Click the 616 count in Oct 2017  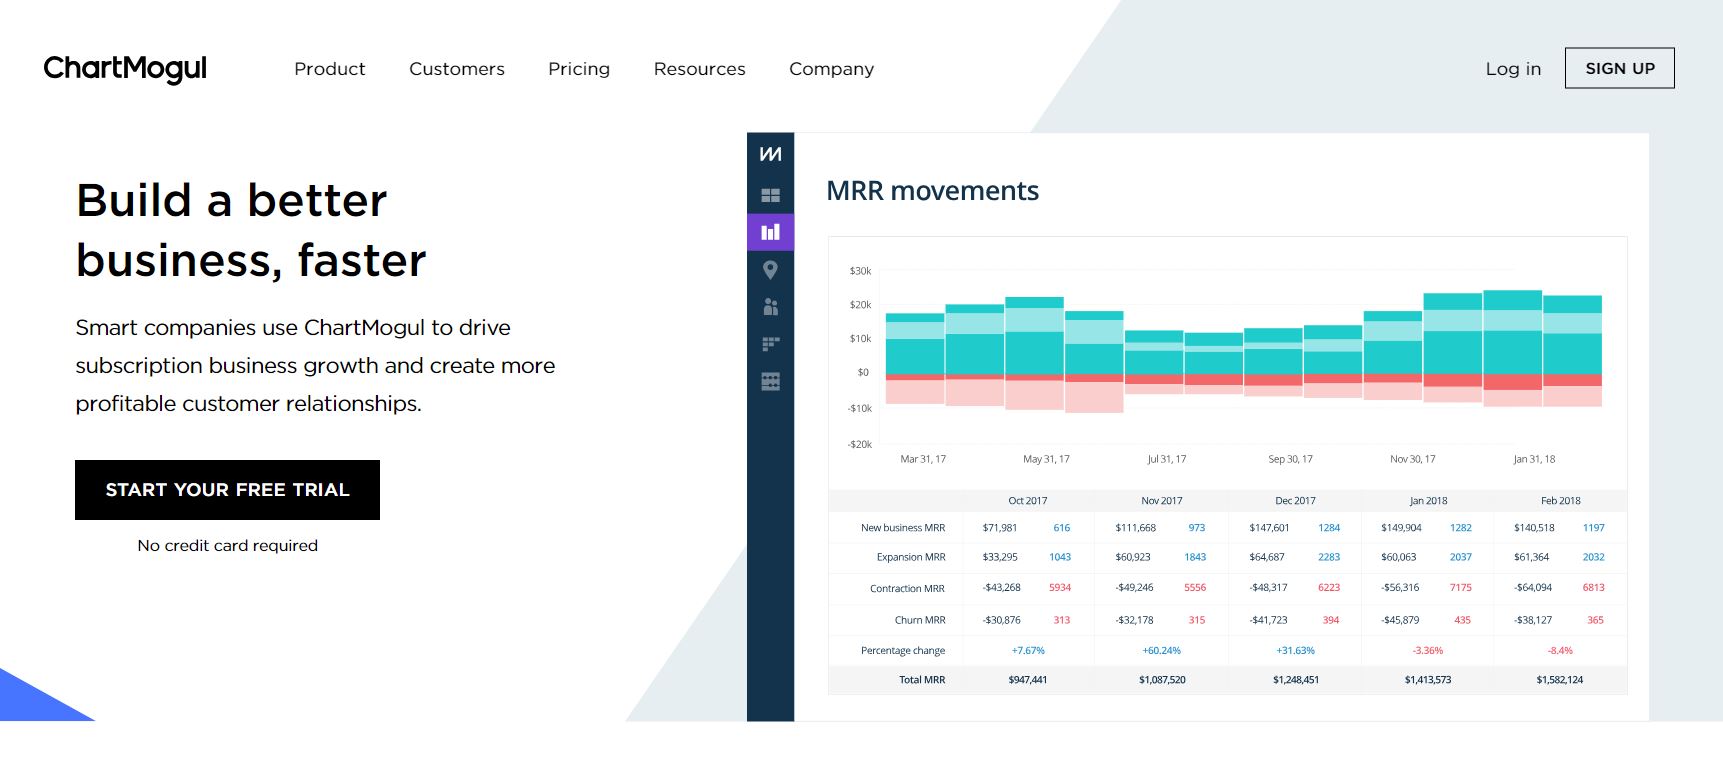(1062, 528)
